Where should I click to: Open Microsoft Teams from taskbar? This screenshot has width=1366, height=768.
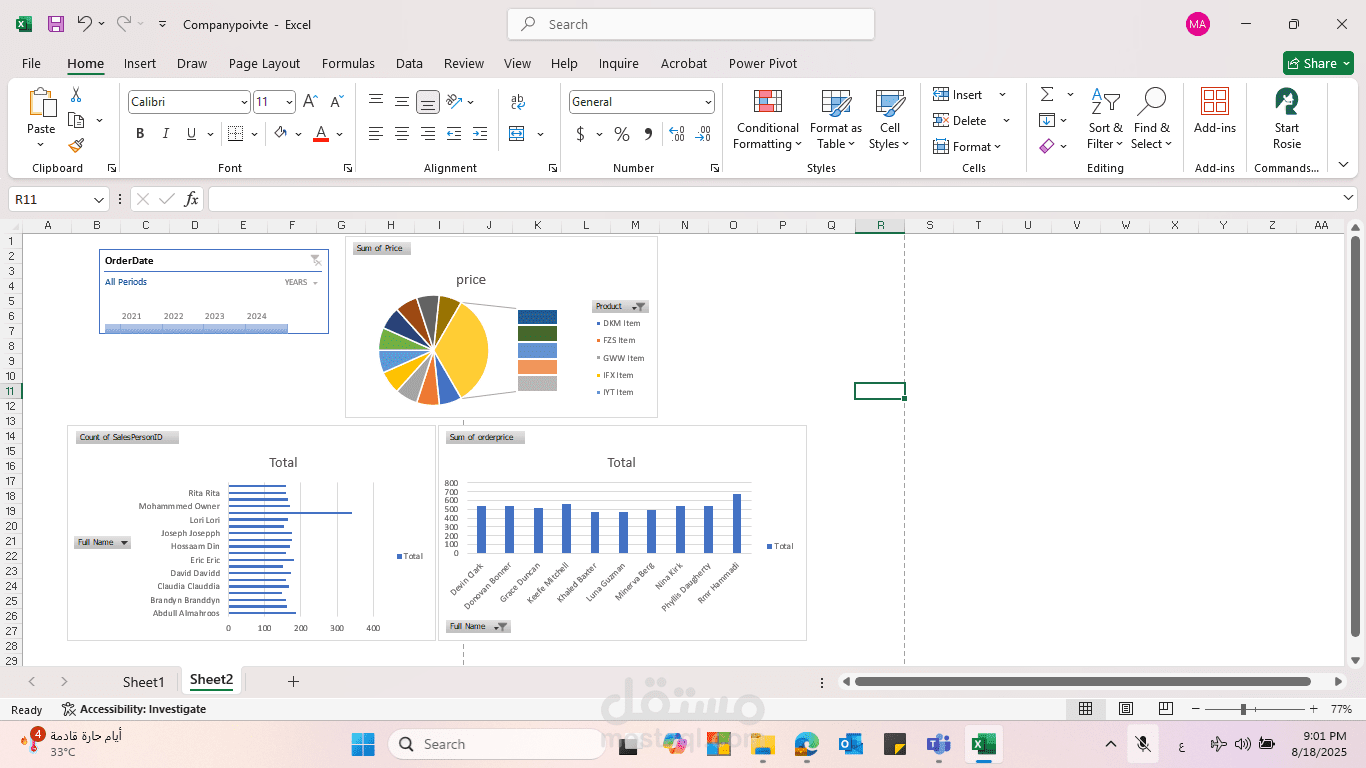(x=938, y=744)
